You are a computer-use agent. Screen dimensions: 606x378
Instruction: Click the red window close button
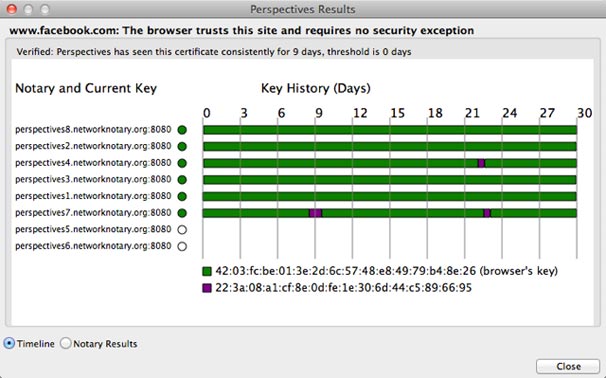(x=12, y=9)
